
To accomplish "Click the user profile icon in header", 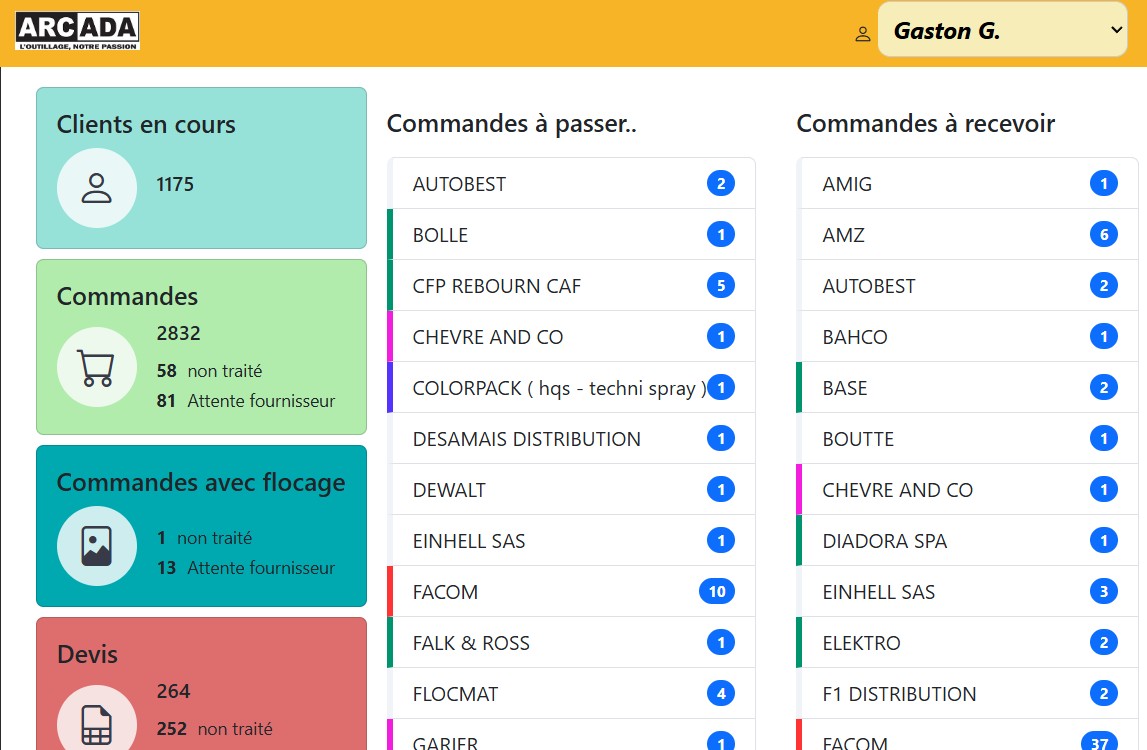I will (x=863, y=33).
